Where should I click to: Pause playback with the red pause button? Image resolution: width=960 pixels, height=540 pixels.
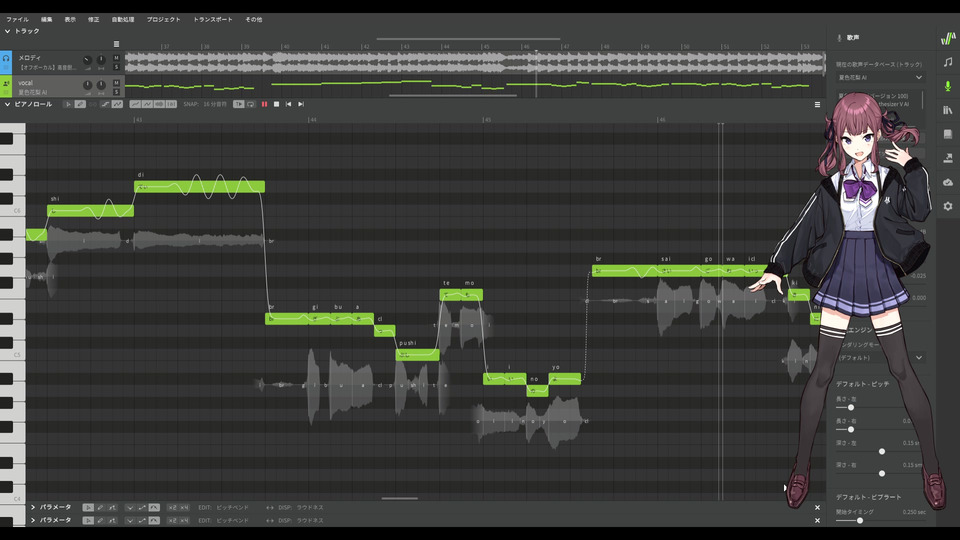(264, 104)
